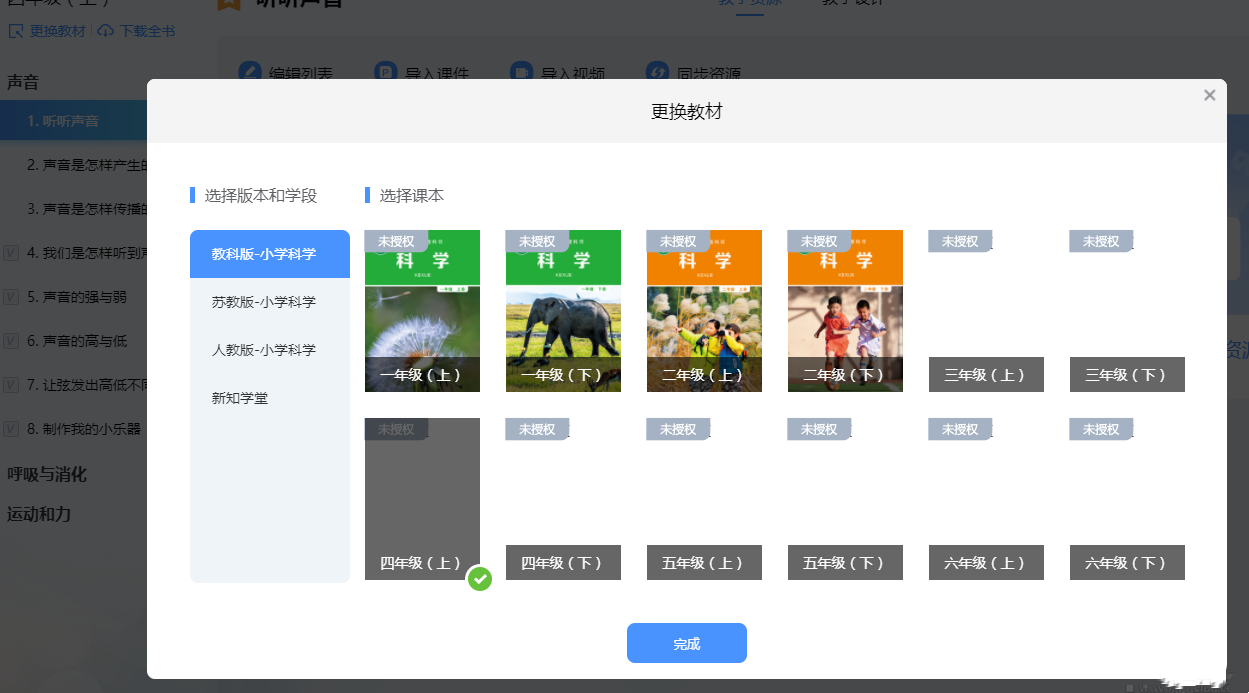Select 人教版-小学科学 edition
1249x693 pixels.
tap(270, 350)
